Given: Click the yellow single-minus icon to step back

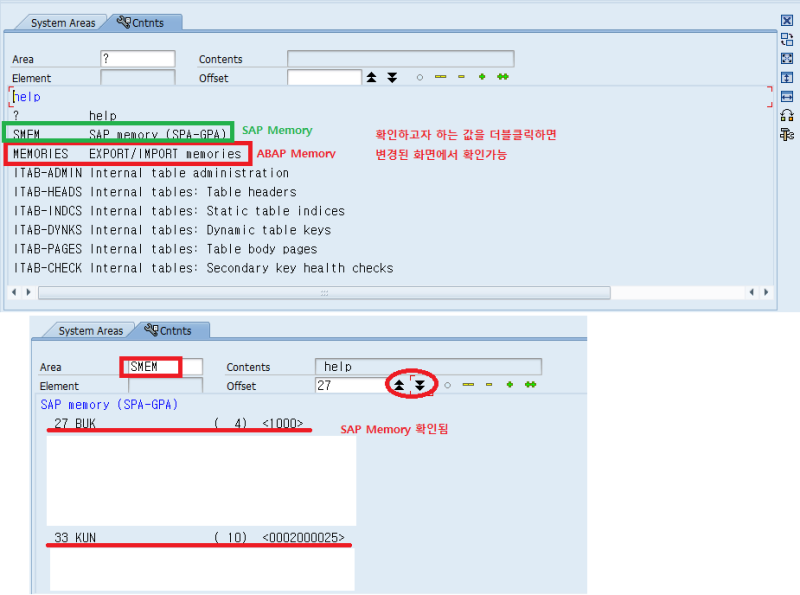Looking at the screenshot, I should (x=461, y=76).
